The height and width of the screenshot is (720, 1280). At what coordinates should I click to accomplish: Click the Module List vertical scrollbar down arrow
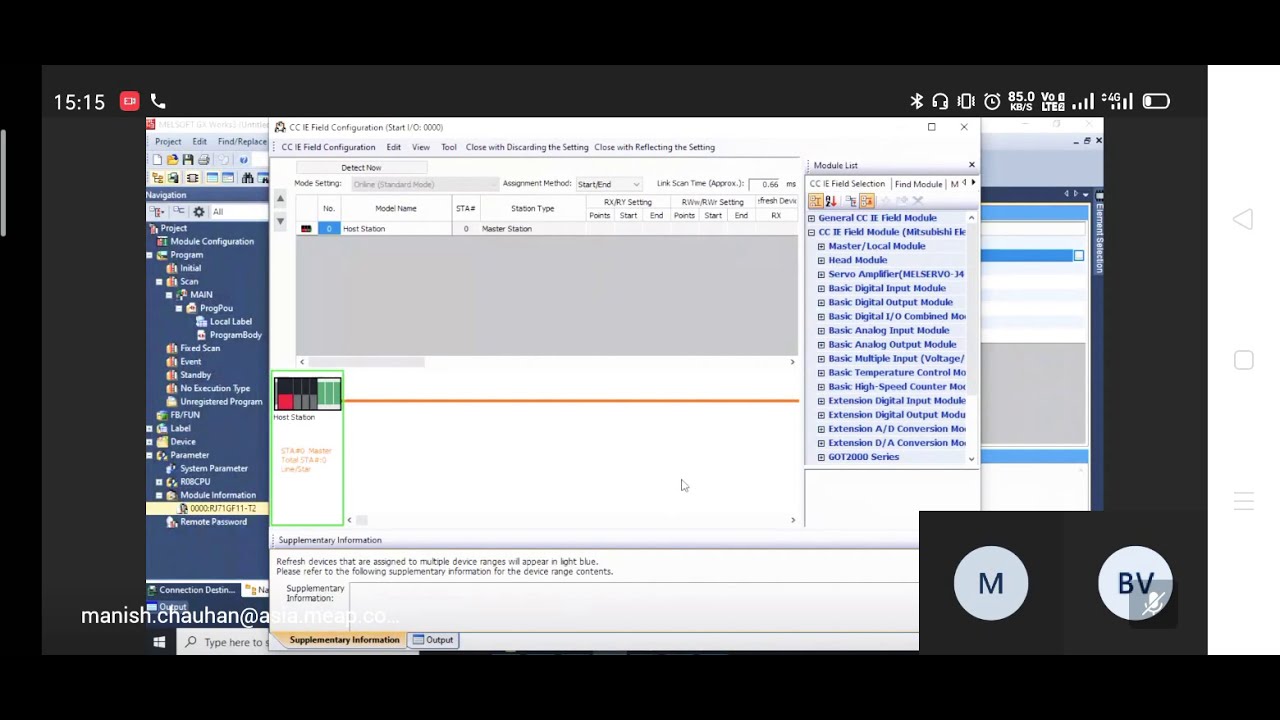971,458
